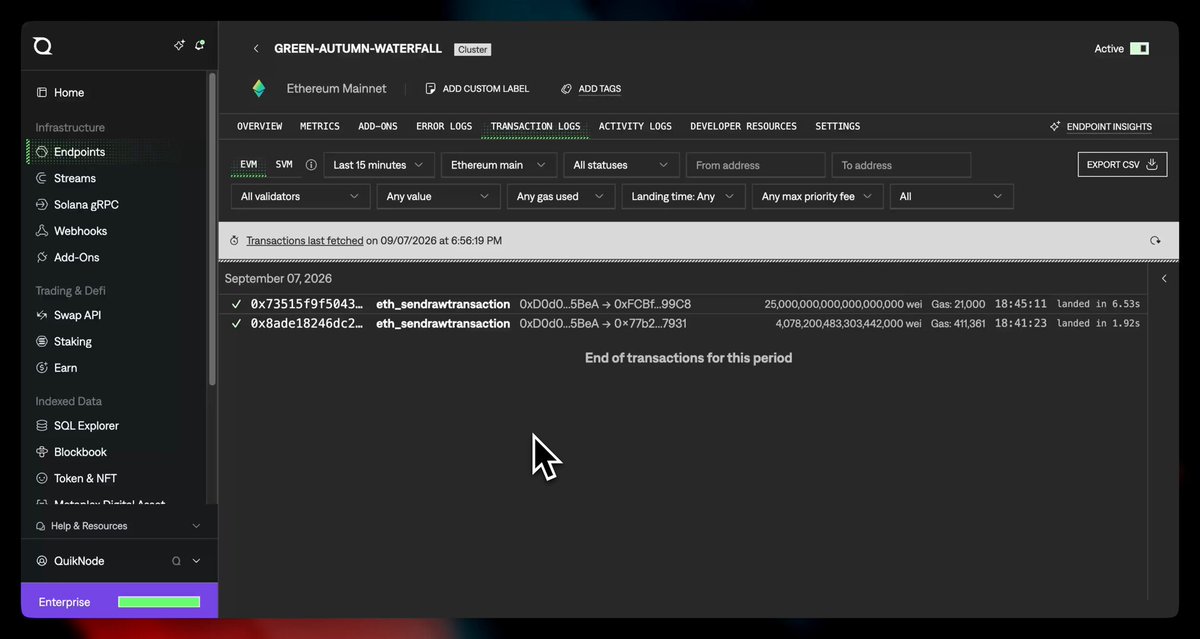Open the Error Logs tab
The image size is (1200, 639).
click(x=444, y=127)
